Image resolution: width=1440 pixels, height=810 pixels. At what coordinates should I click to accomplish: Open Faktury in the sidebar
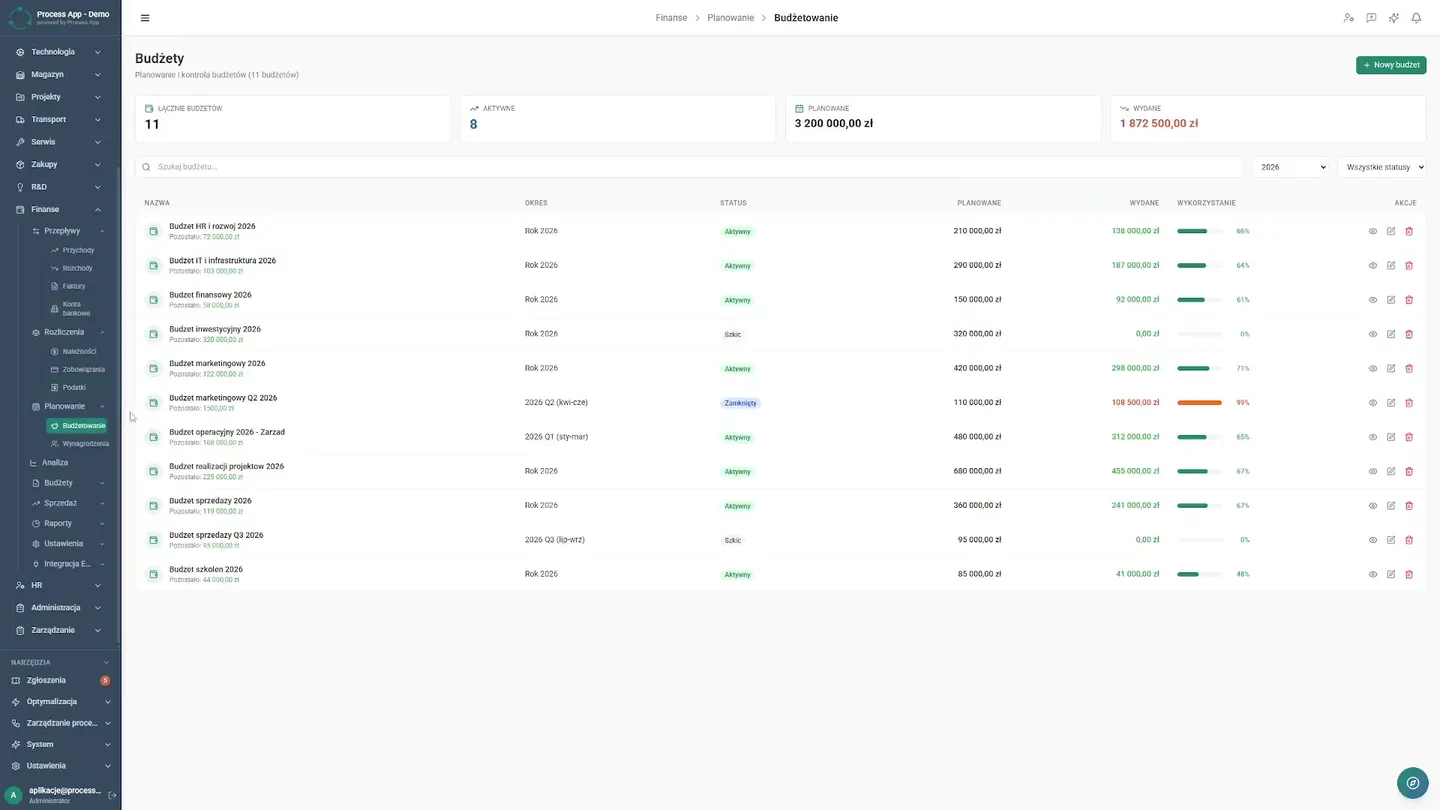pos(73,286)
